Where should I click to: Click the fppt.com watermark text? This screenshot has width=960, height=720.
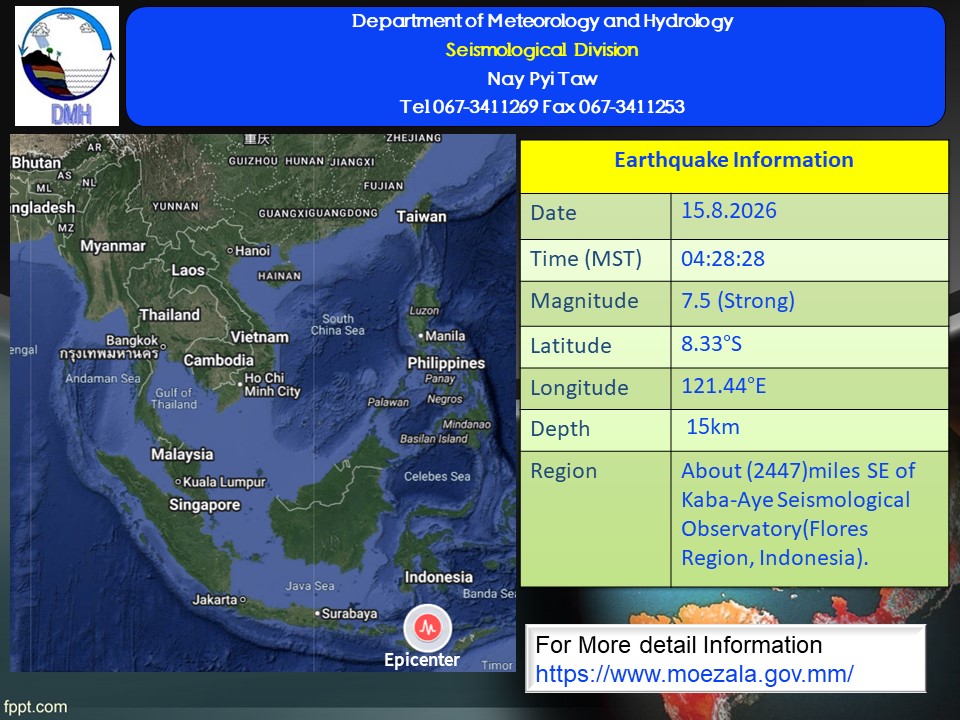pos(36,707)
